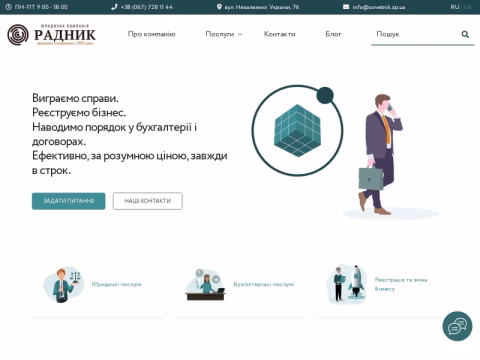This screenshot has height=360, width=480.
Task: Open the Про компанію menu item
Action: [x=151, y=34]
